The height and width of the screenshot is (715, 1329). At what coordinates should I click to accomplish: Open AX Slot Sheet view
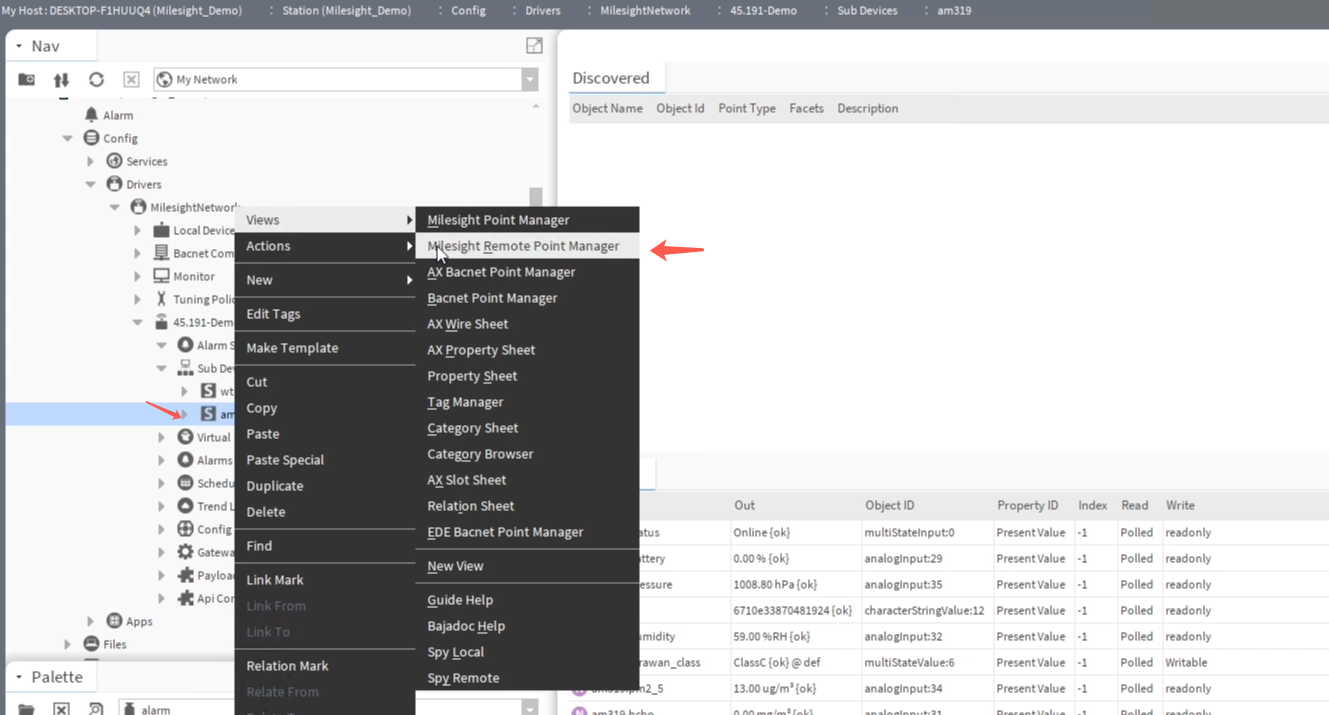(x=466, y=480)
